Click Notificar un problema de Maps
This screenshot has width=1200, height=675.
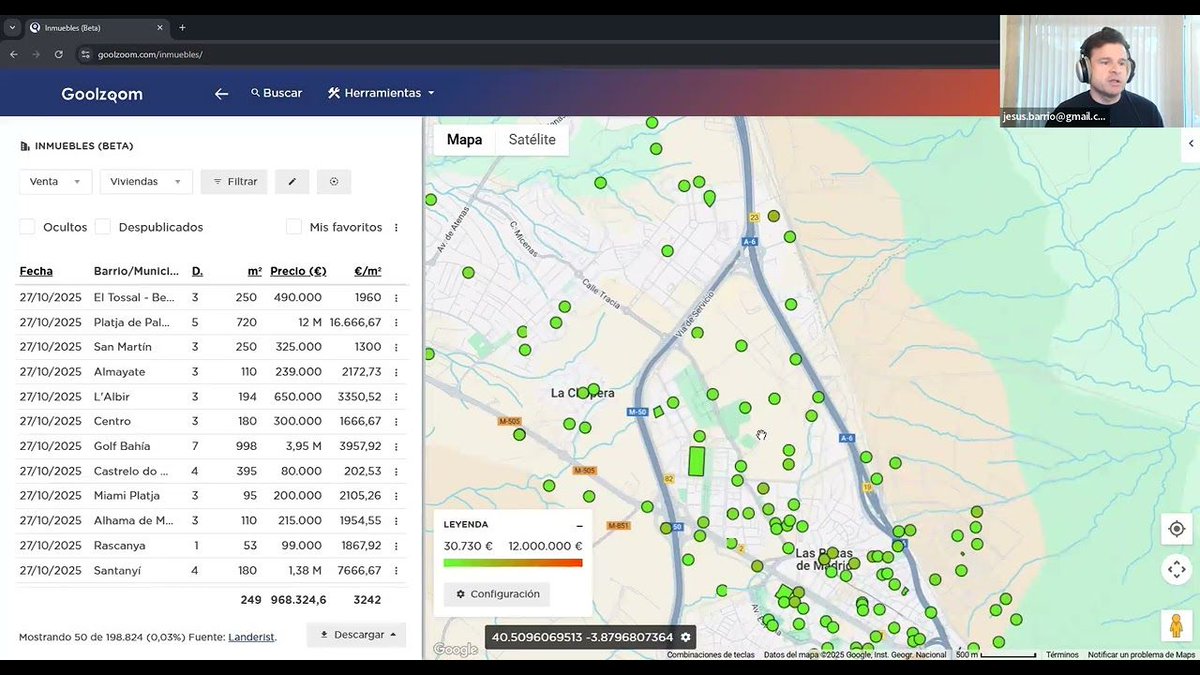[x=1141, y=655]
